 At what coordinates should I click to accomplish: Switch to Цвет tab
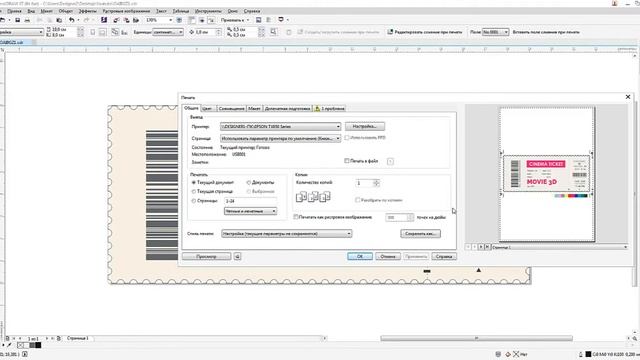point(207,109)
